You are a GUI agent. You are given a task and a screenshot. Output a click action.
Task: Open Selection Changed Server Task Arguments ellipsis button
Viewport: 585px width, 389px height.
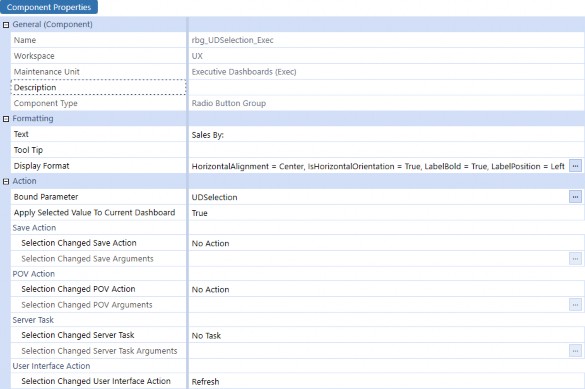(x=575, y=351)
